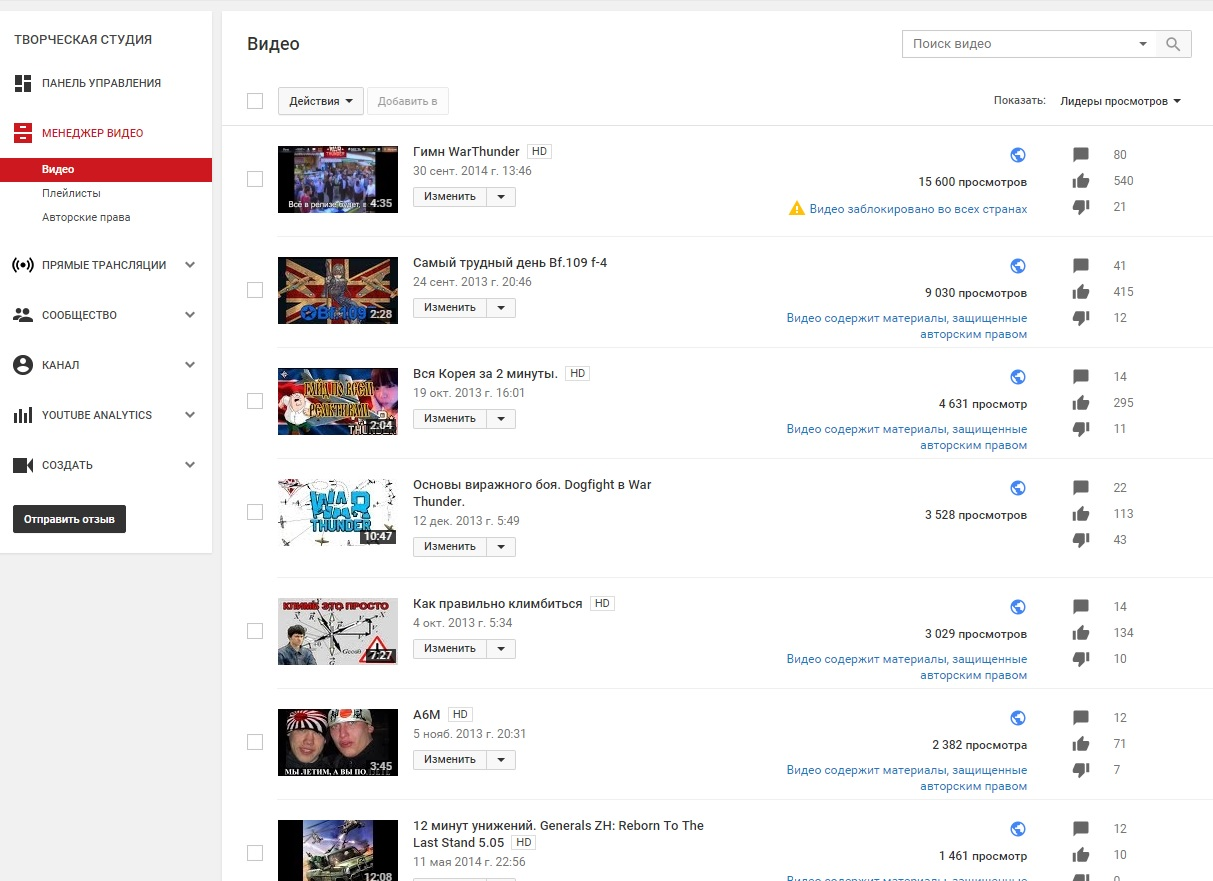Click Изменить for Вся Корея за 2 минуты
The width and height of the screenshot is (1213, 881).
tap(450, 419)
